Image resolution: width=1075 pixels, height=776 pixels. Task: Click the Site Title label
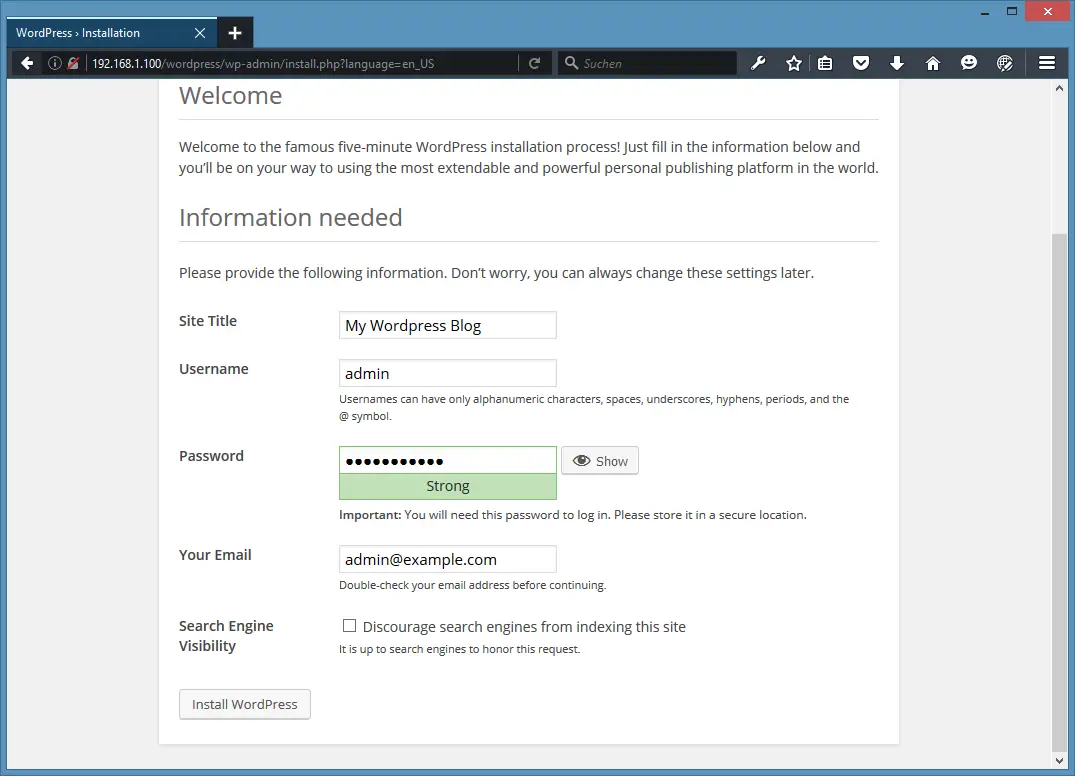(x=208, y=321)
